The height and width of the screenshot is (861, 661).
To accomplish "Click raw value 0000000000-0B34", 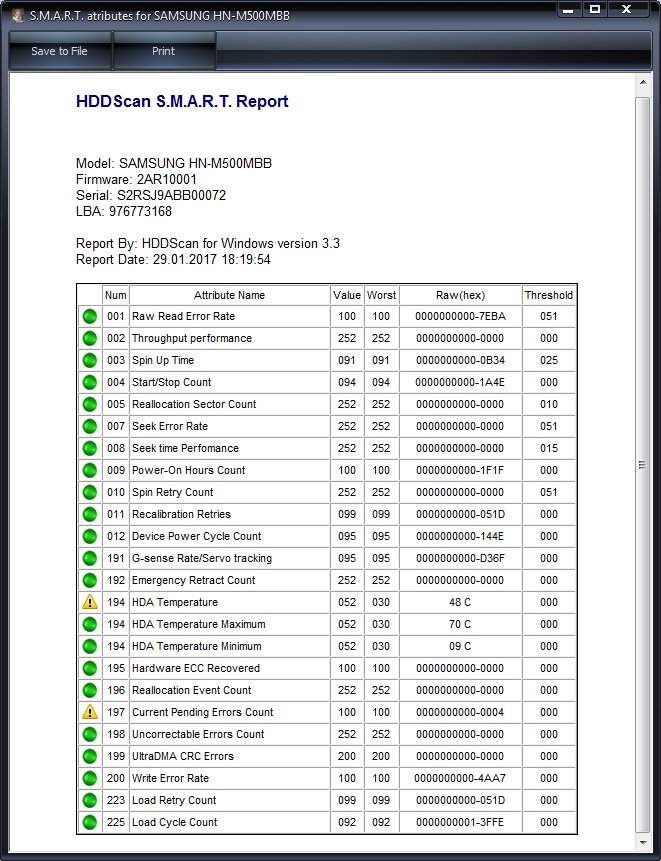I will pyautogui.click(x=460, y=360).
